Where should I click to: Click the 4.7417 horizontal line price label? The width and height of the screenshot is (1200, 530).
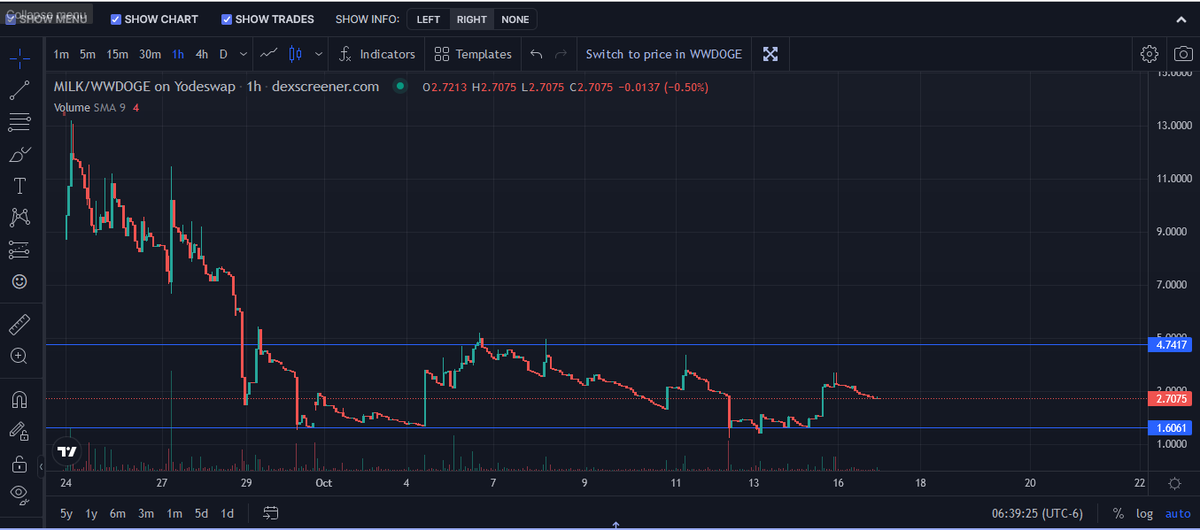pyautogui.click(x=1171, y=345)
